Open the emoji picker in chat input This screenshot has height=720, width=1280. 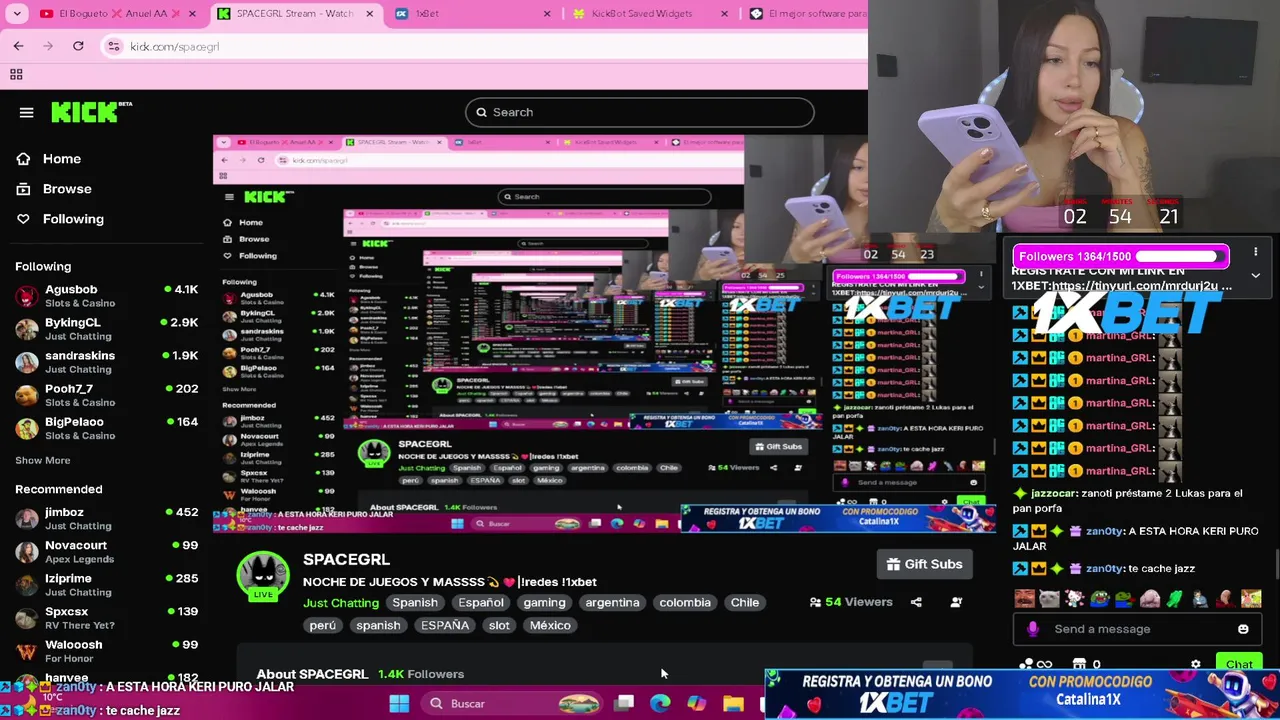(1243, 629)
